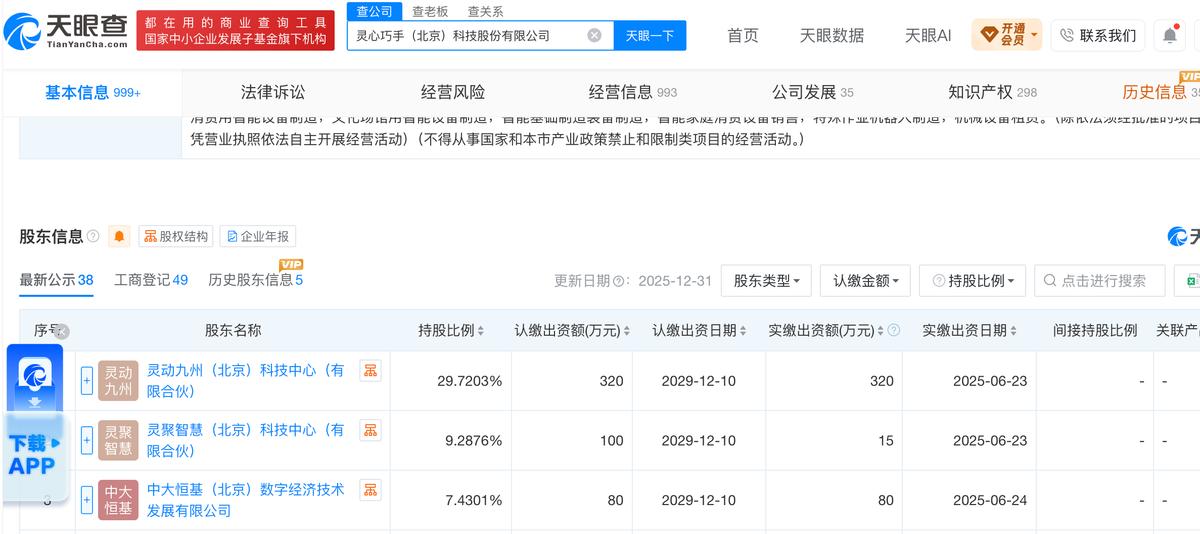Click the shareholder table search field
Screen dimensions: 1200x534
(x=1100, y=281)
